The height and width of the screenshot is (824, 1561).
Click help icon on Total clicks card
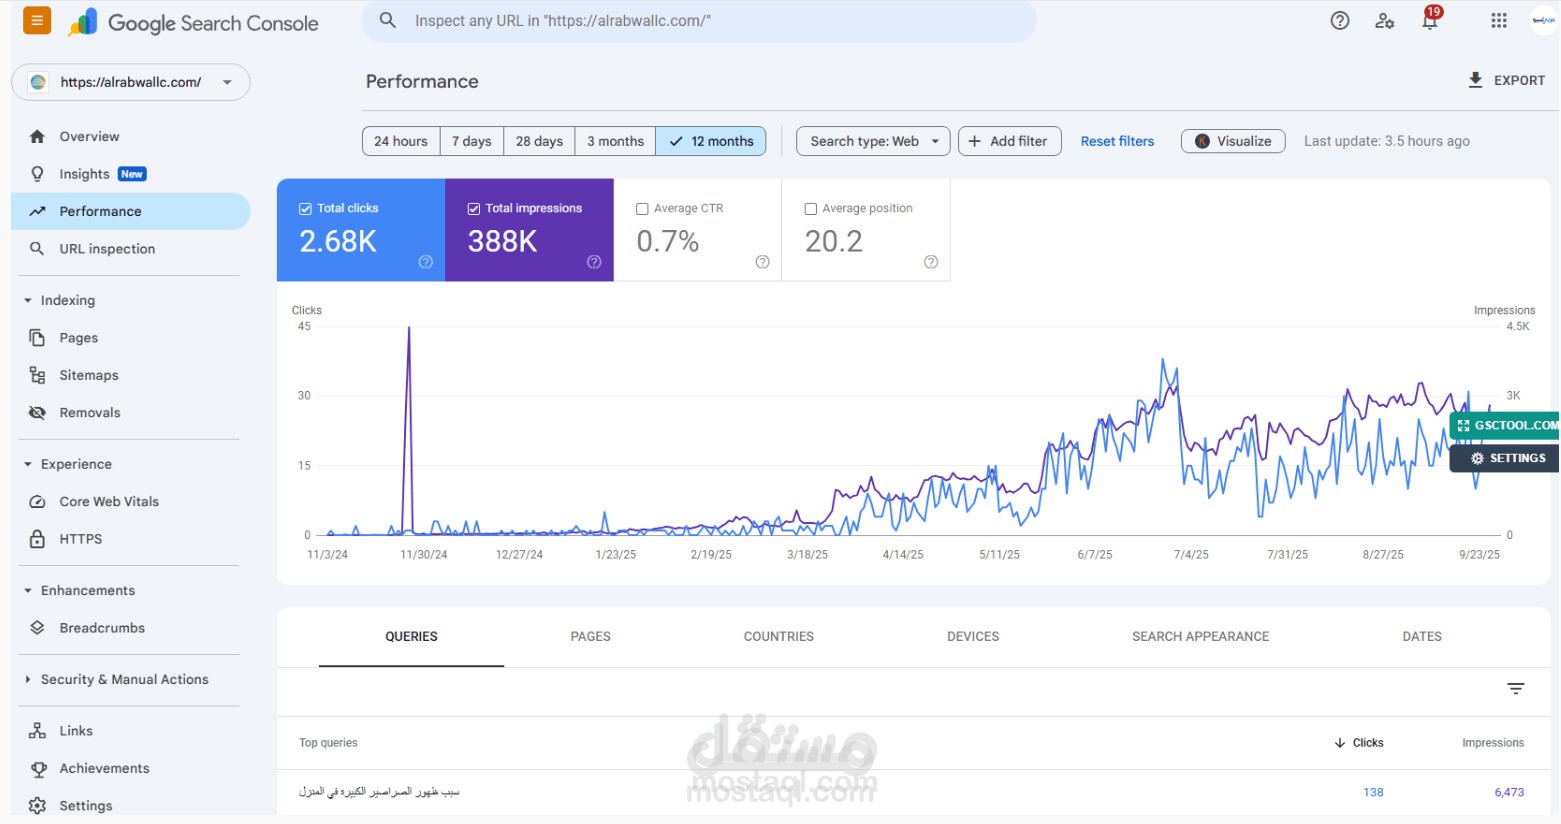[x=426, y=262]
